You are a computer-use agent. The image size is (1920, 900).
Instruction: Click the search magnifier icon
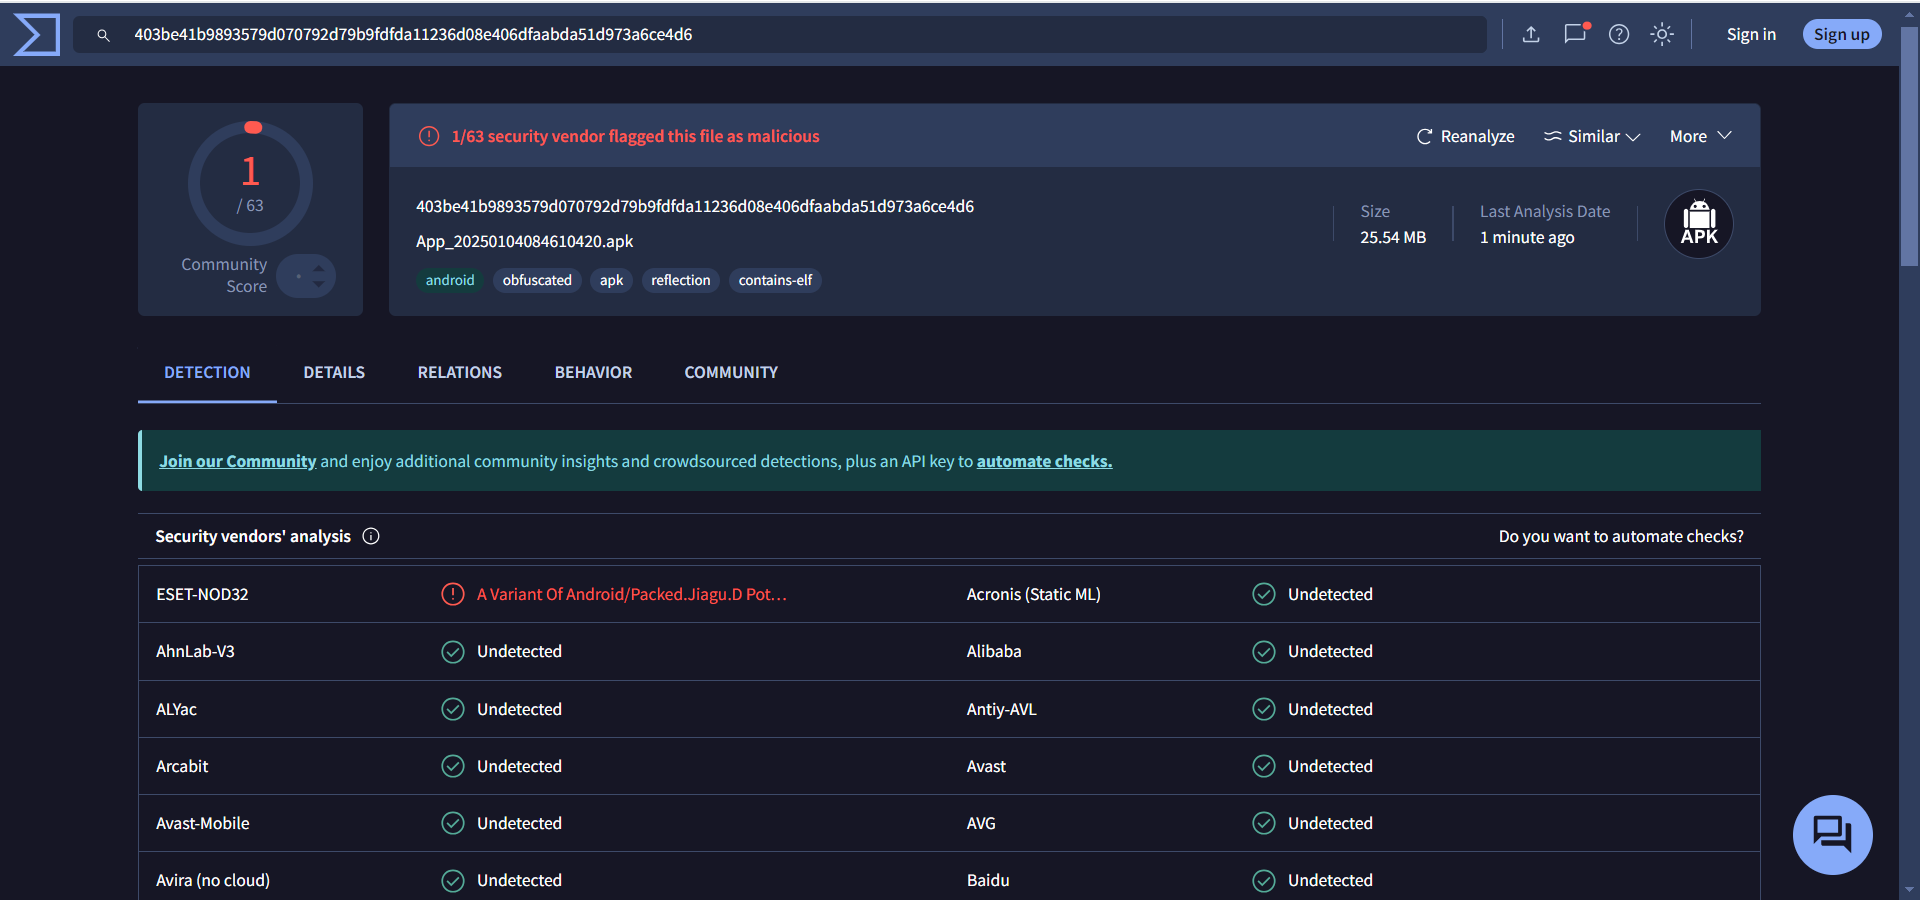(103, 35)
